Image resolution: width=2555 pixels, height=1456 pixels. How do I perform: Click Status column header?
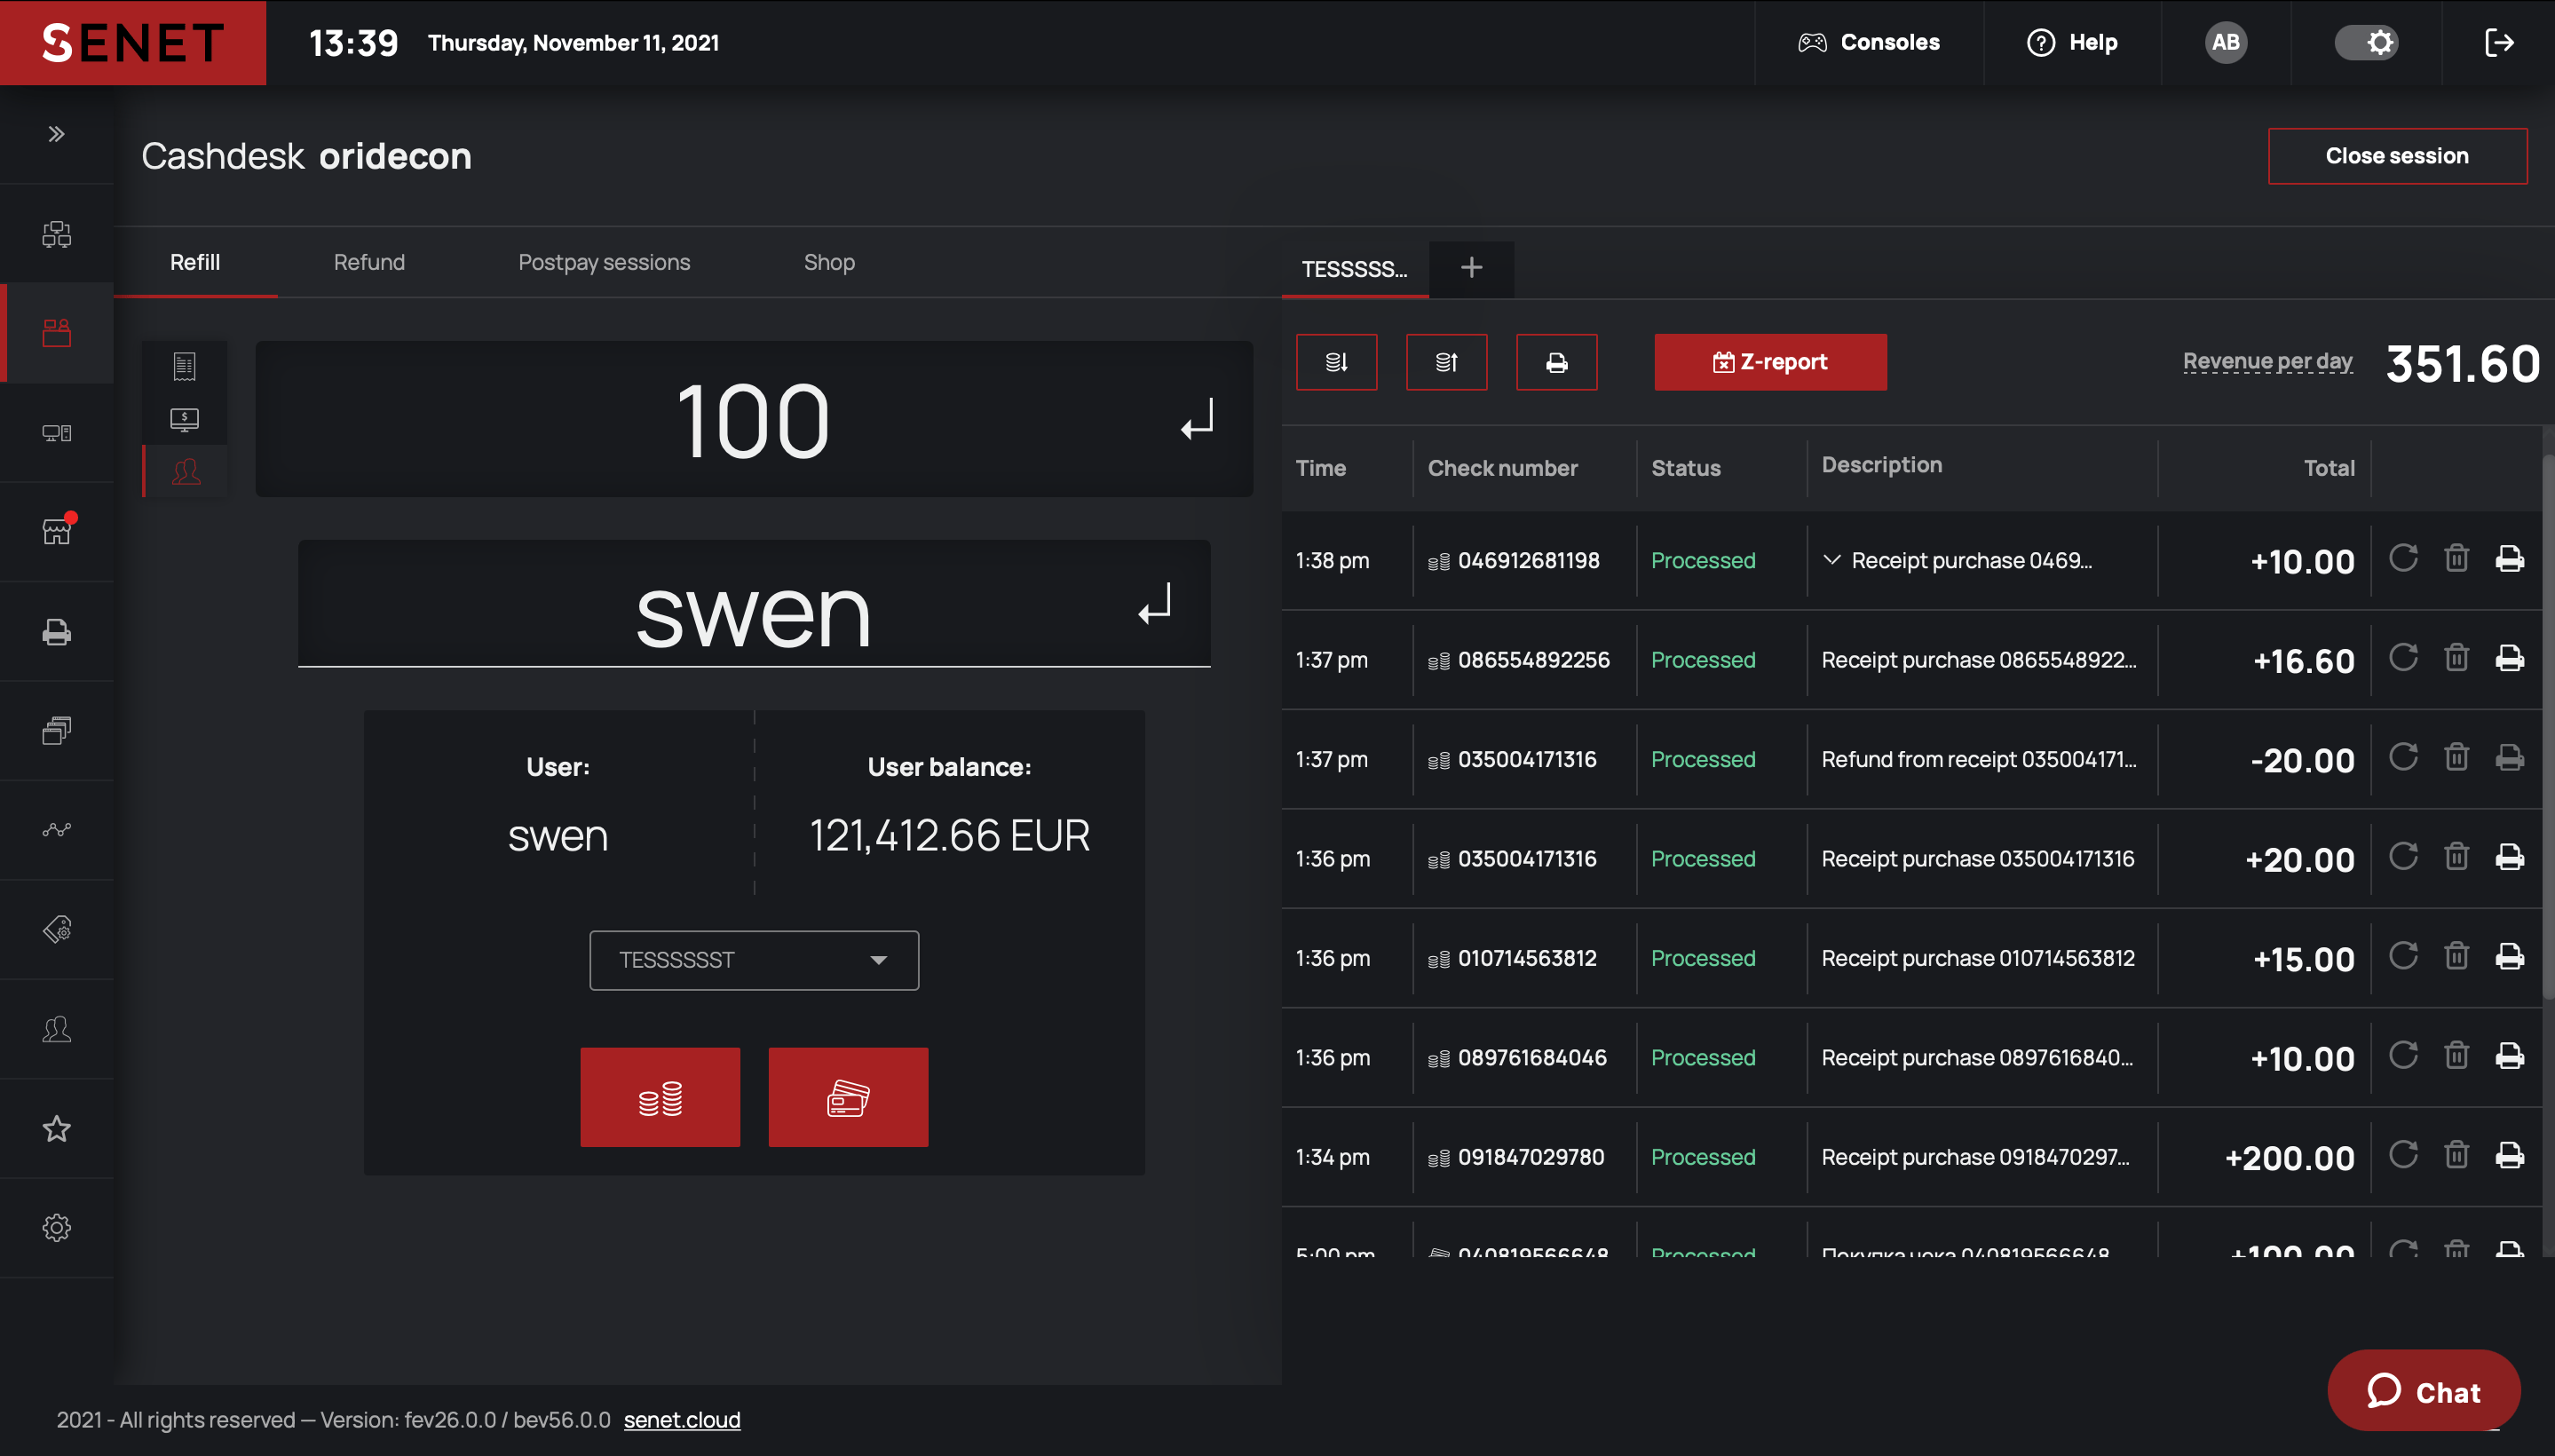tap(1686, 468)
